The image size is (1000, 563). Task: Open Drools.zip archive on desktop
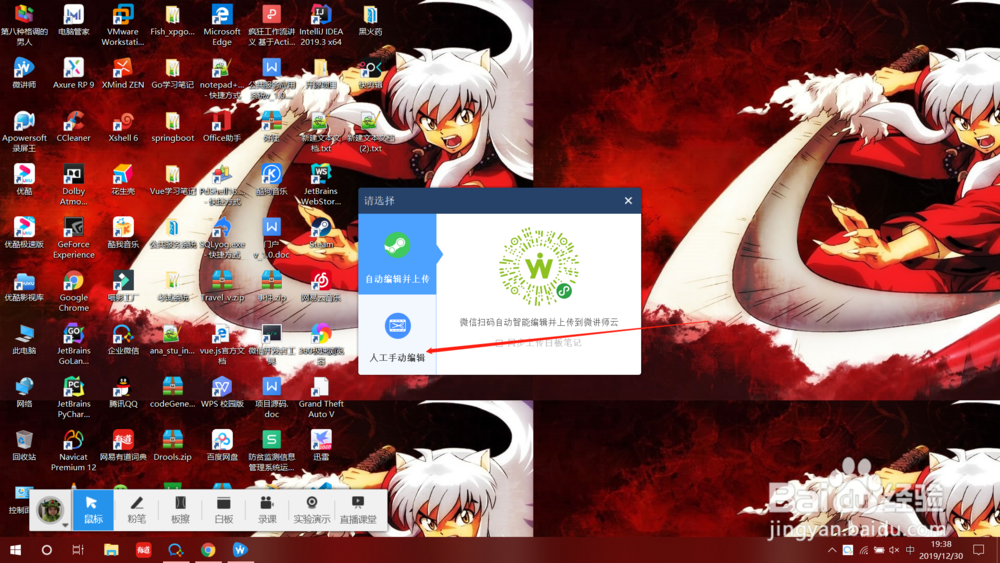pos(172,445)
